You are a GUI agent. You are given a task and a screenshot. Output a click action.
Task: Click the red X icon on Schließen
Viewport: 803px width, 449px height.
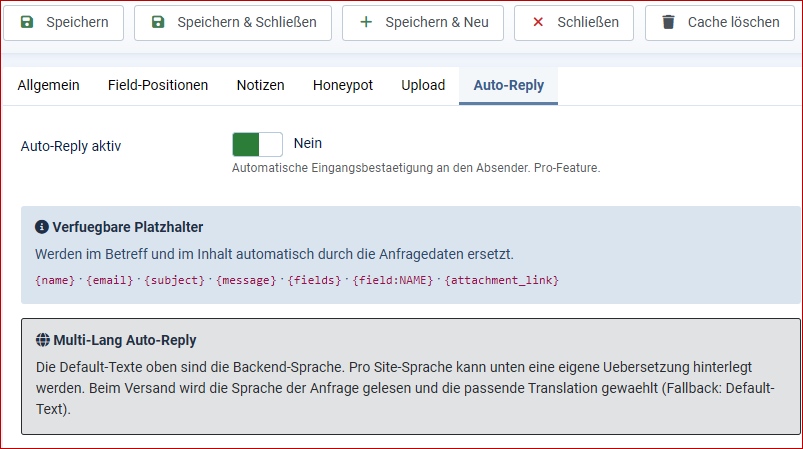[x=538, y=22]
